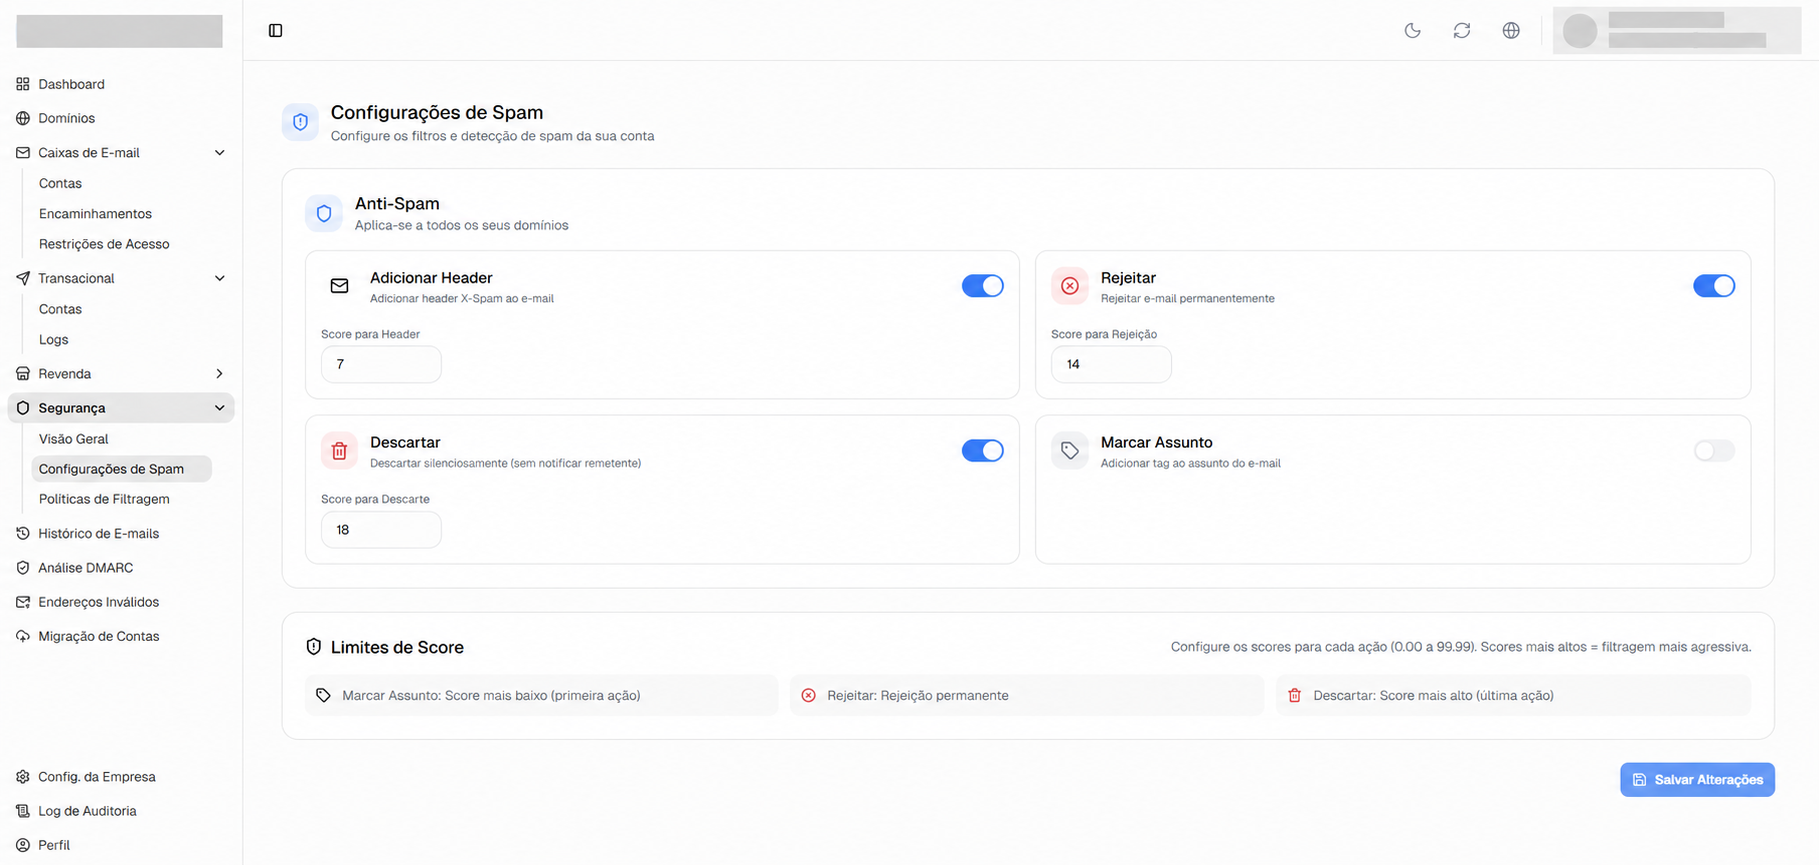The width and height of the screenshot is (1819, 865).
Task: Open the Dashboard link
Action: tap(71, 84)
